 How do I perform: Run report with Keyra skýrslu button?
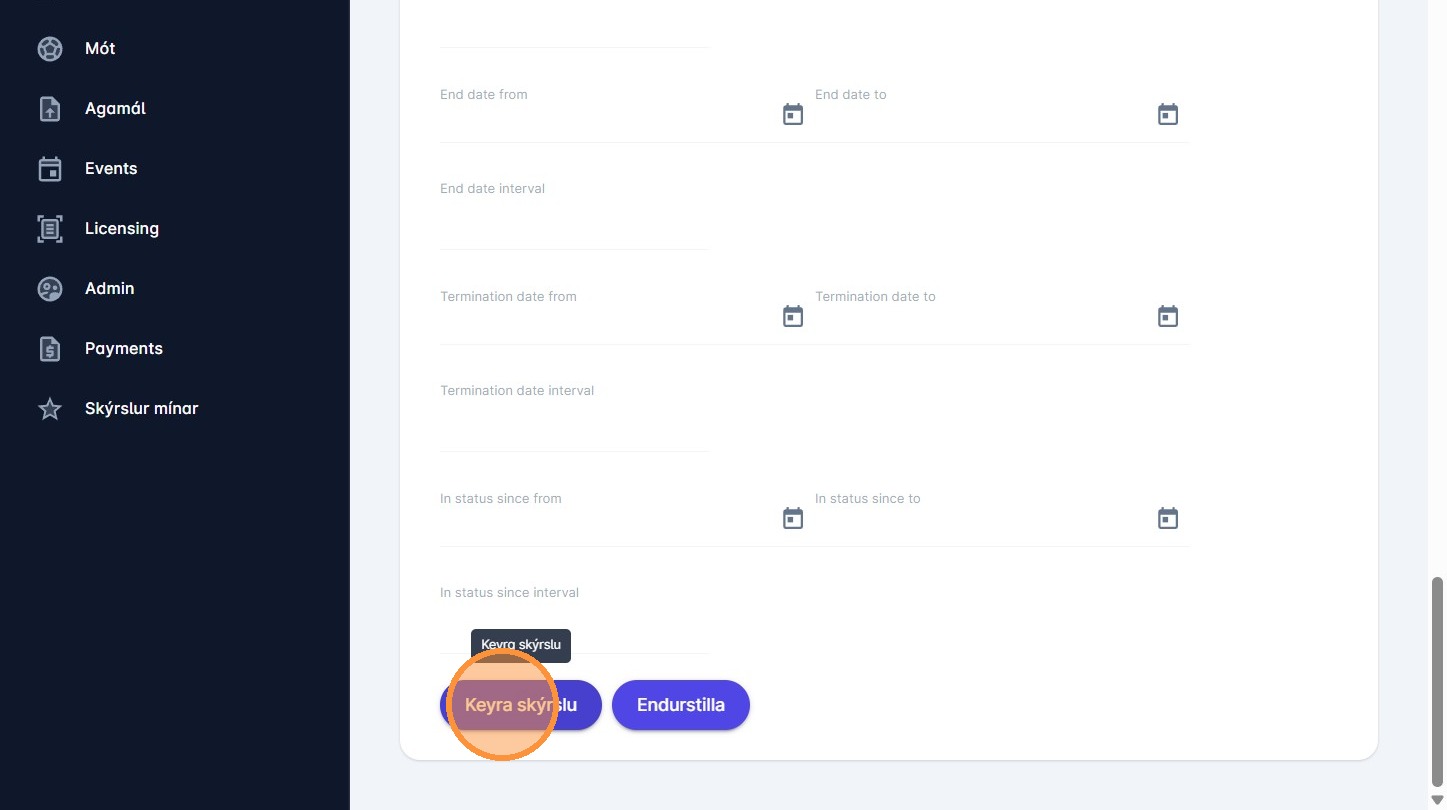click(521, 705)
